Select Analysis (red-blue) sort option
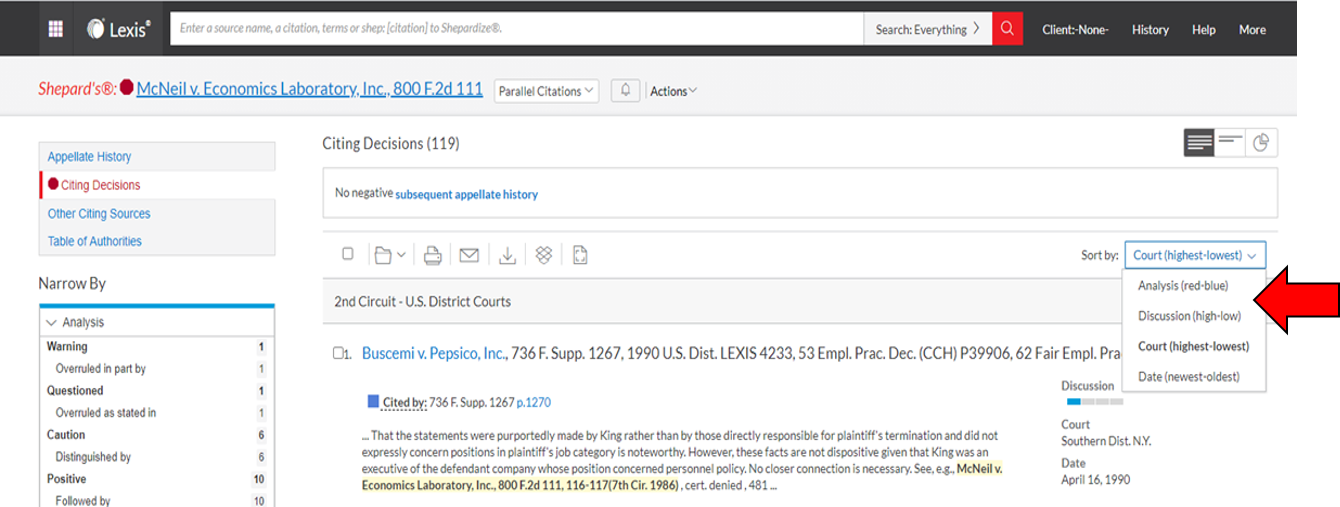1340x507 pixels. (1183, 285)
